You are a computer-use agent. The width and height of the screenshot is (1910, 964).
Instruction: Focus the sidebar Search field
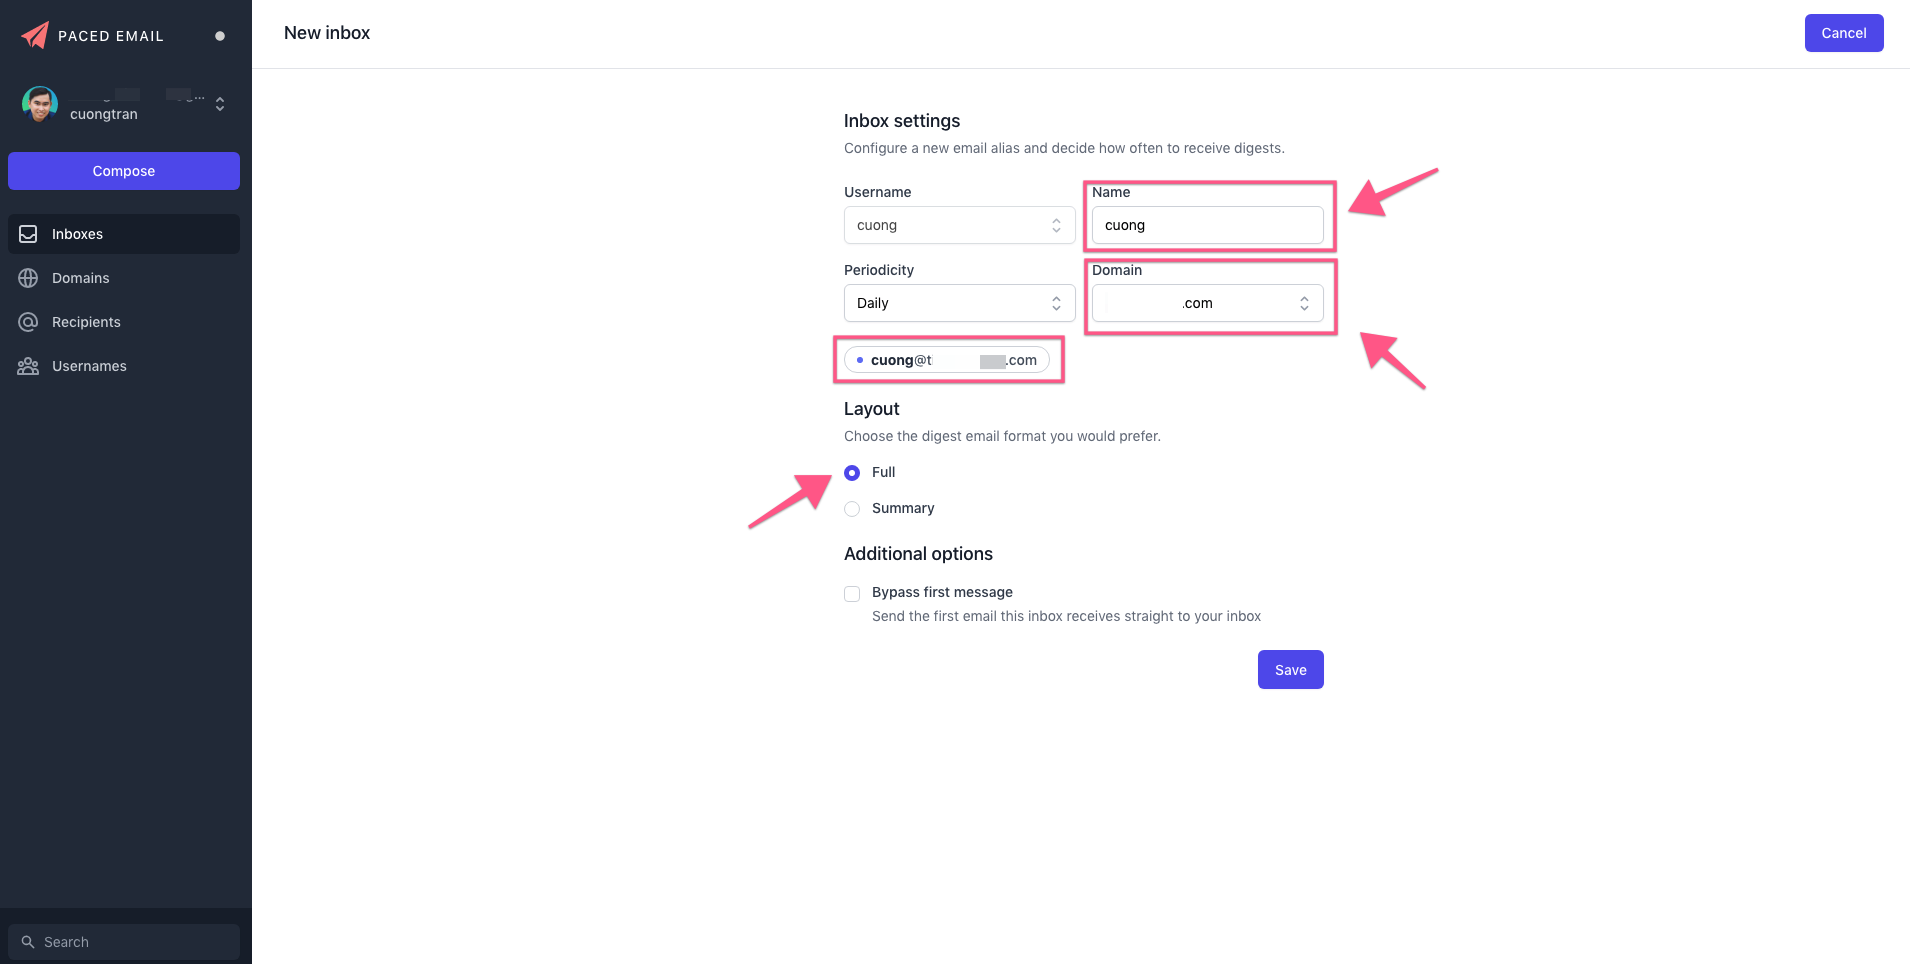[x=124, y=942]
